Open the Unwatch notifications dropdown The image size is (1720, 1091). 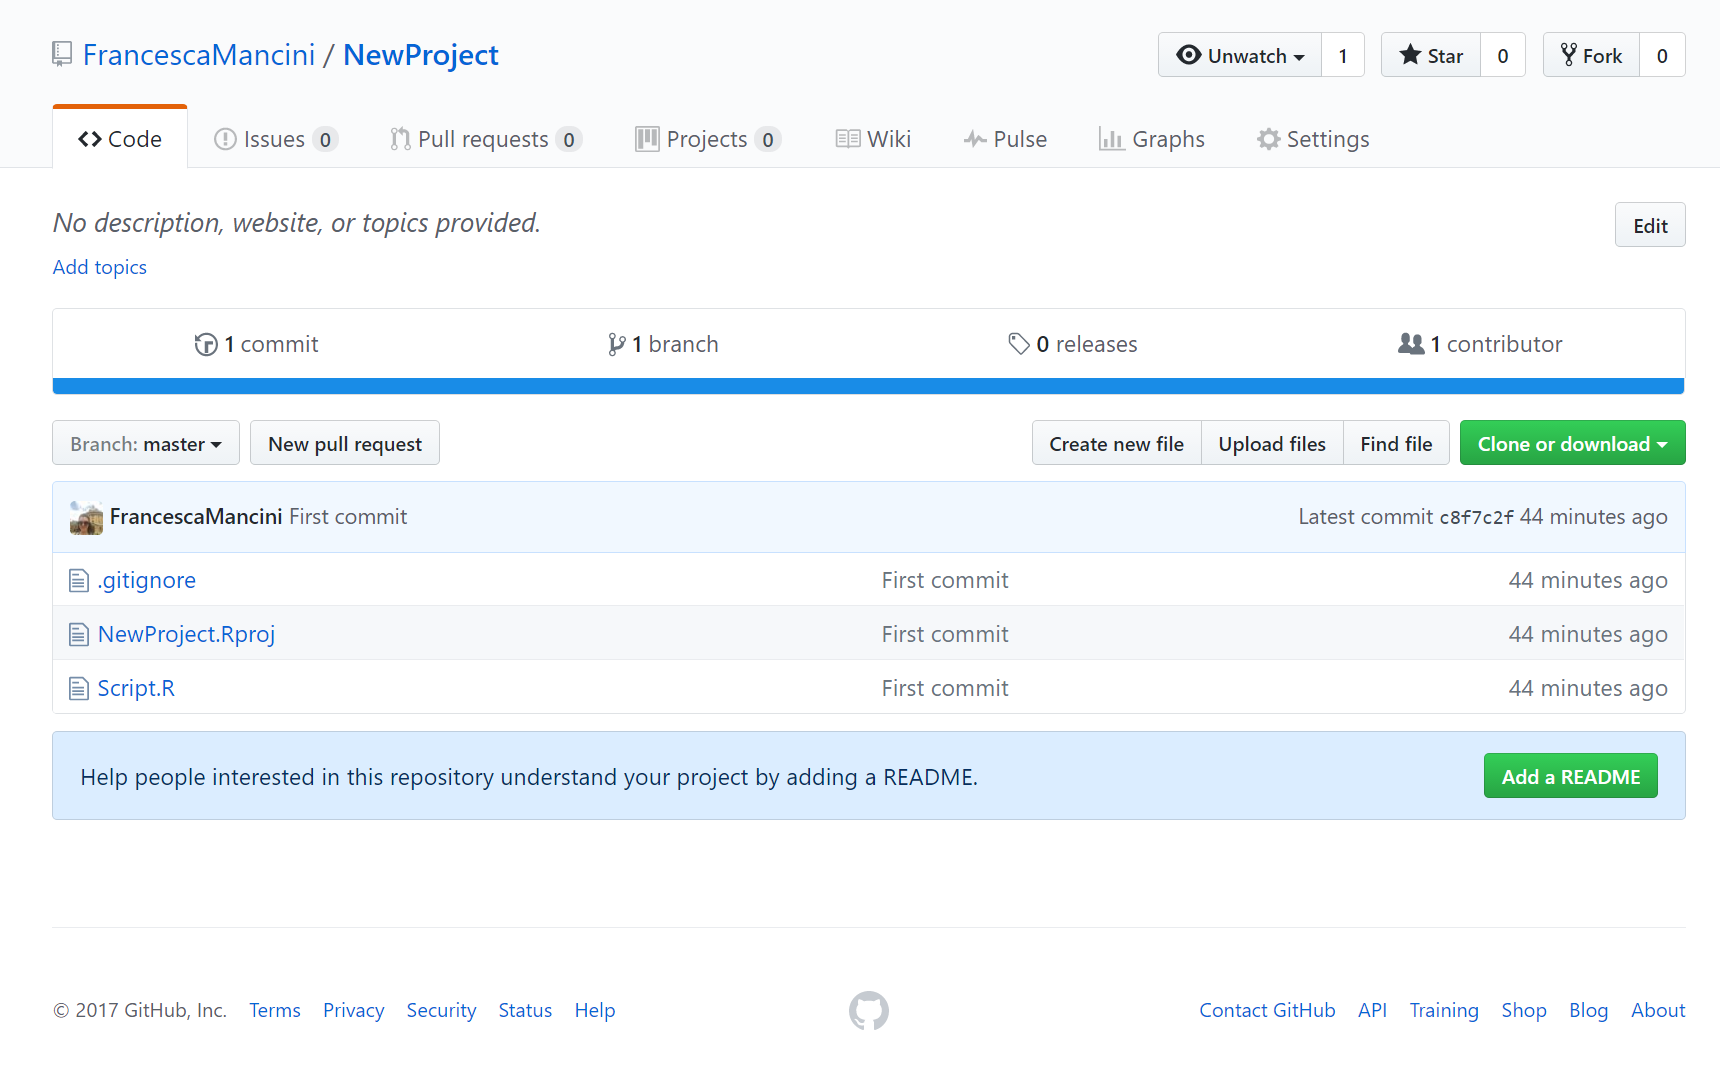point(1240,55)
